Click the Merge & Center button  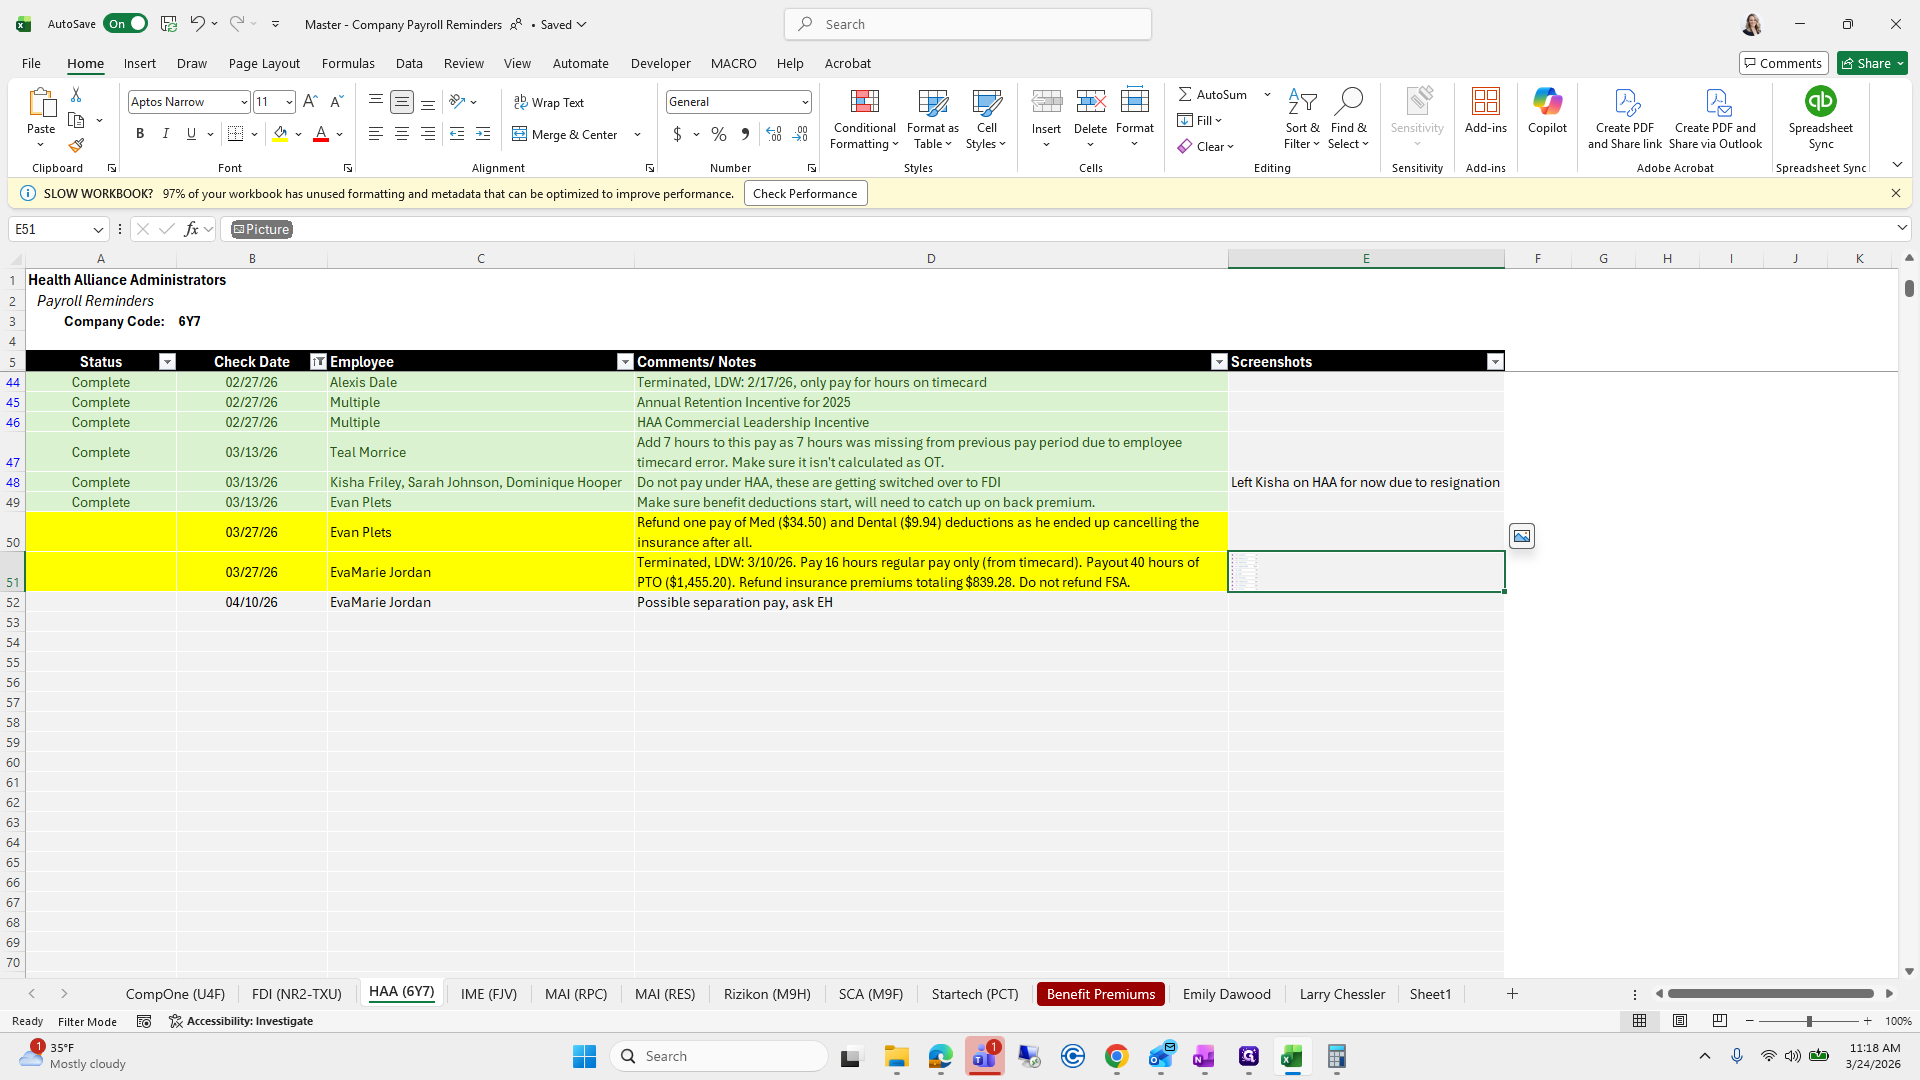pyautogui.click(x=566, y=134)
